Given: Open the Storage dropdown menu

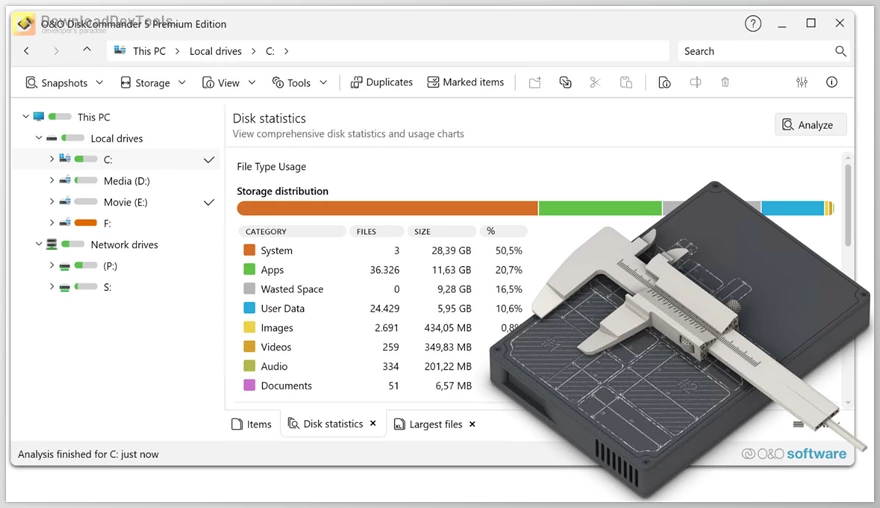Looking at the screenshot, I should [153, 83].
